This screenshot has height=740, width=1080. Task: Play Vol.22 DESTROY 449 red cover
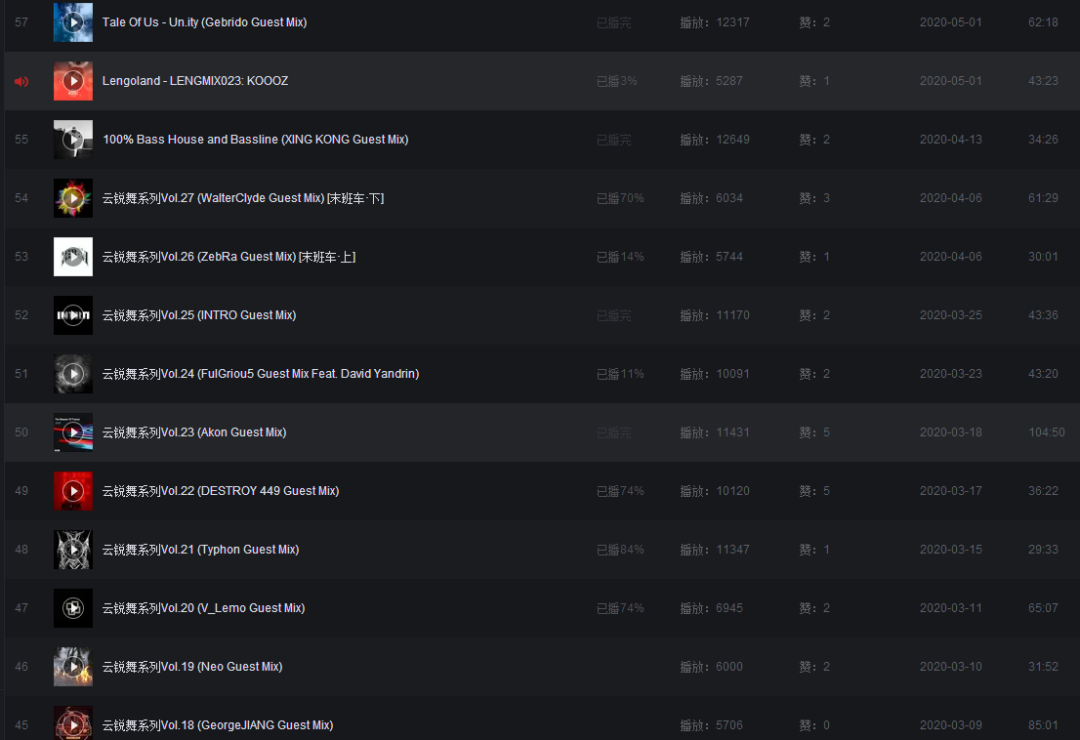pyautogui.click(x=73, y=491)
